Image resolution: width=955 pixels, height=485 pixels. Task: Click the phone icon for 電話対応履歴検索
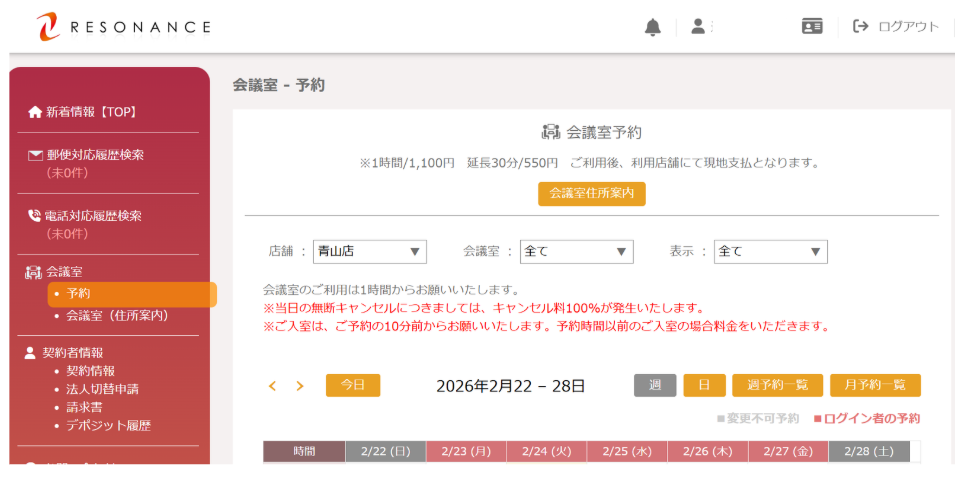pyautogui.click(x=35, y=216)
